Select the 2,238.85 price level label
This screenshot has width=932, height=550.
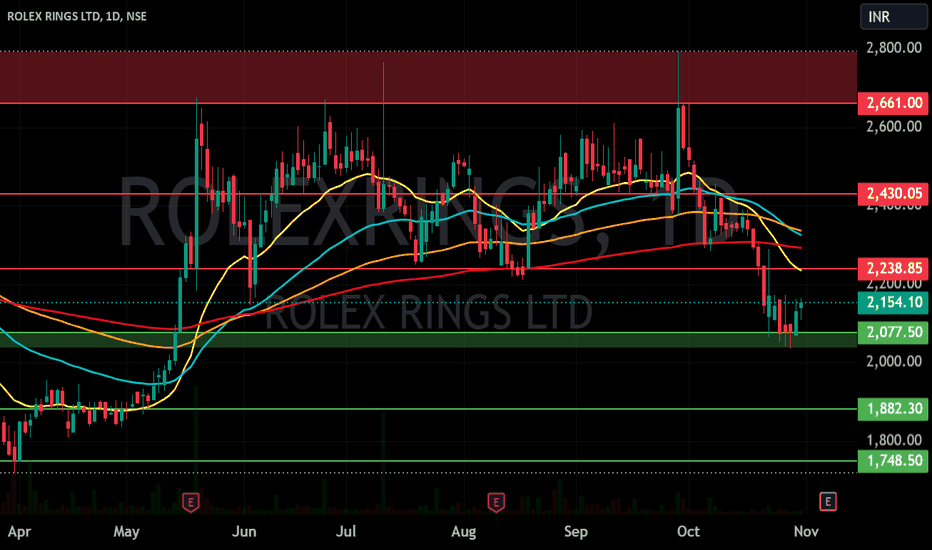click(x=893, y=269)
